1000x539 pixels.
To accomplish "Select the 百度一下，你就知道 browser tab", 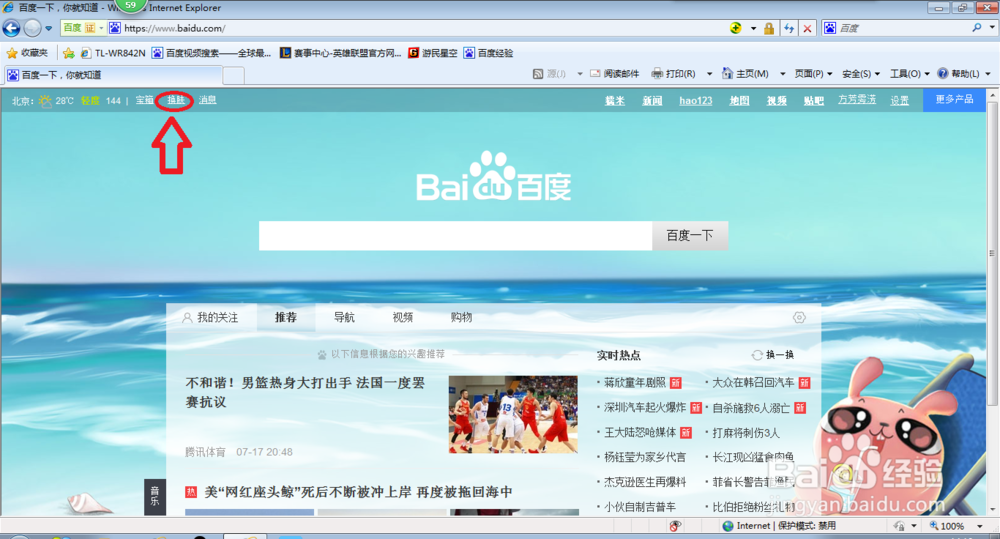I will point(113,75).
